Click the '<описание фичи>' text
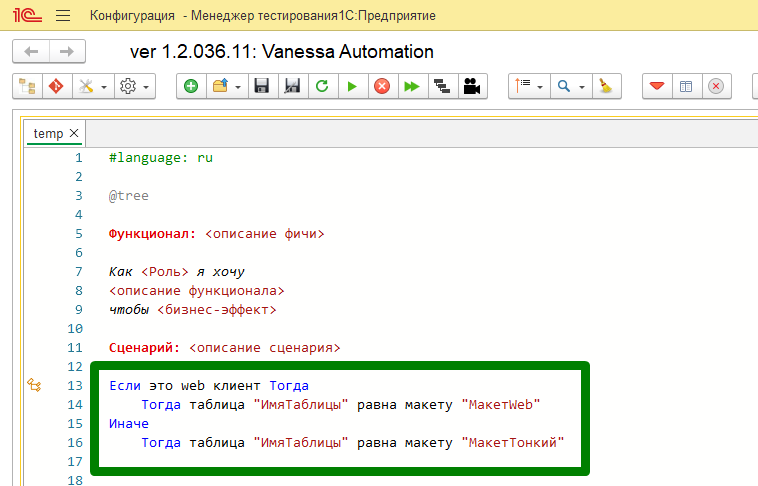 tap(264, 234)
